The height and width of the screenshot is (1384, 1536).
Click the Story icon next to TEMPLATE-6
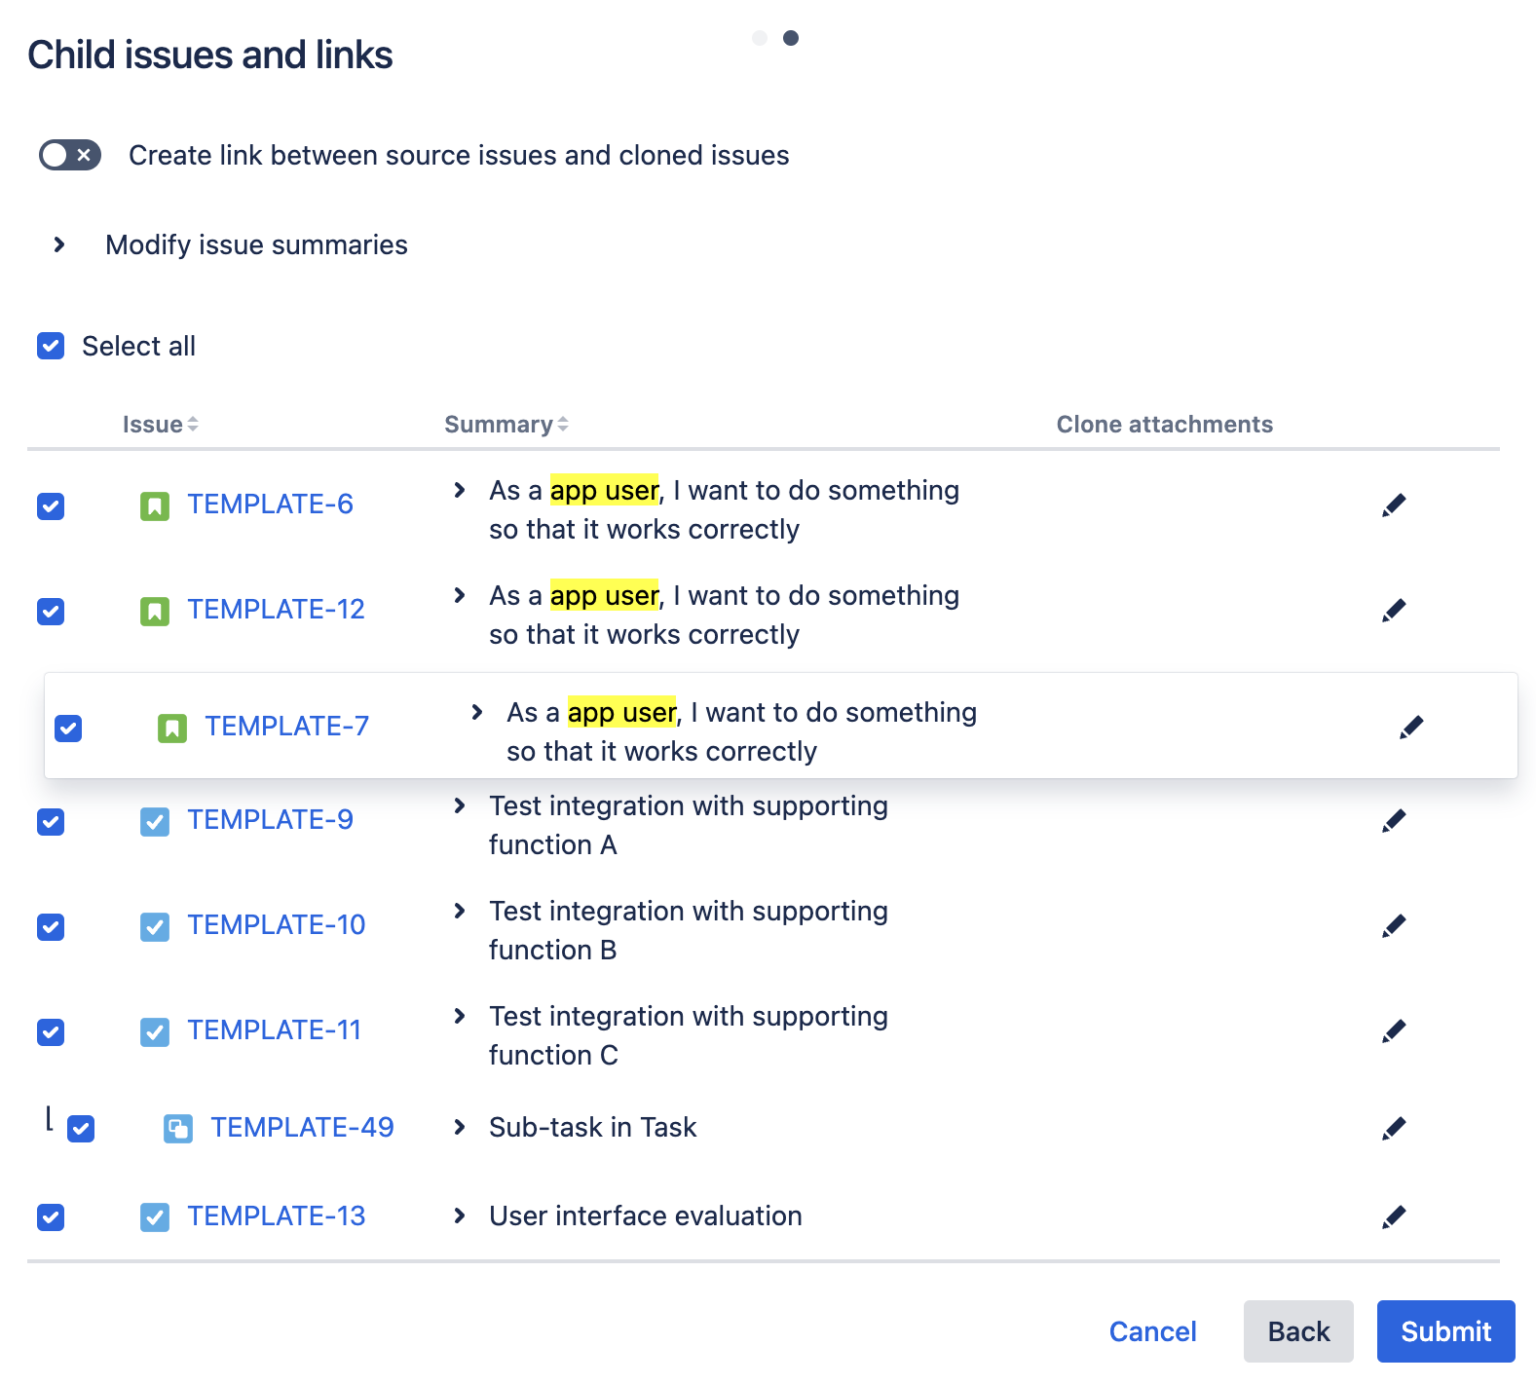pos(154,505)
